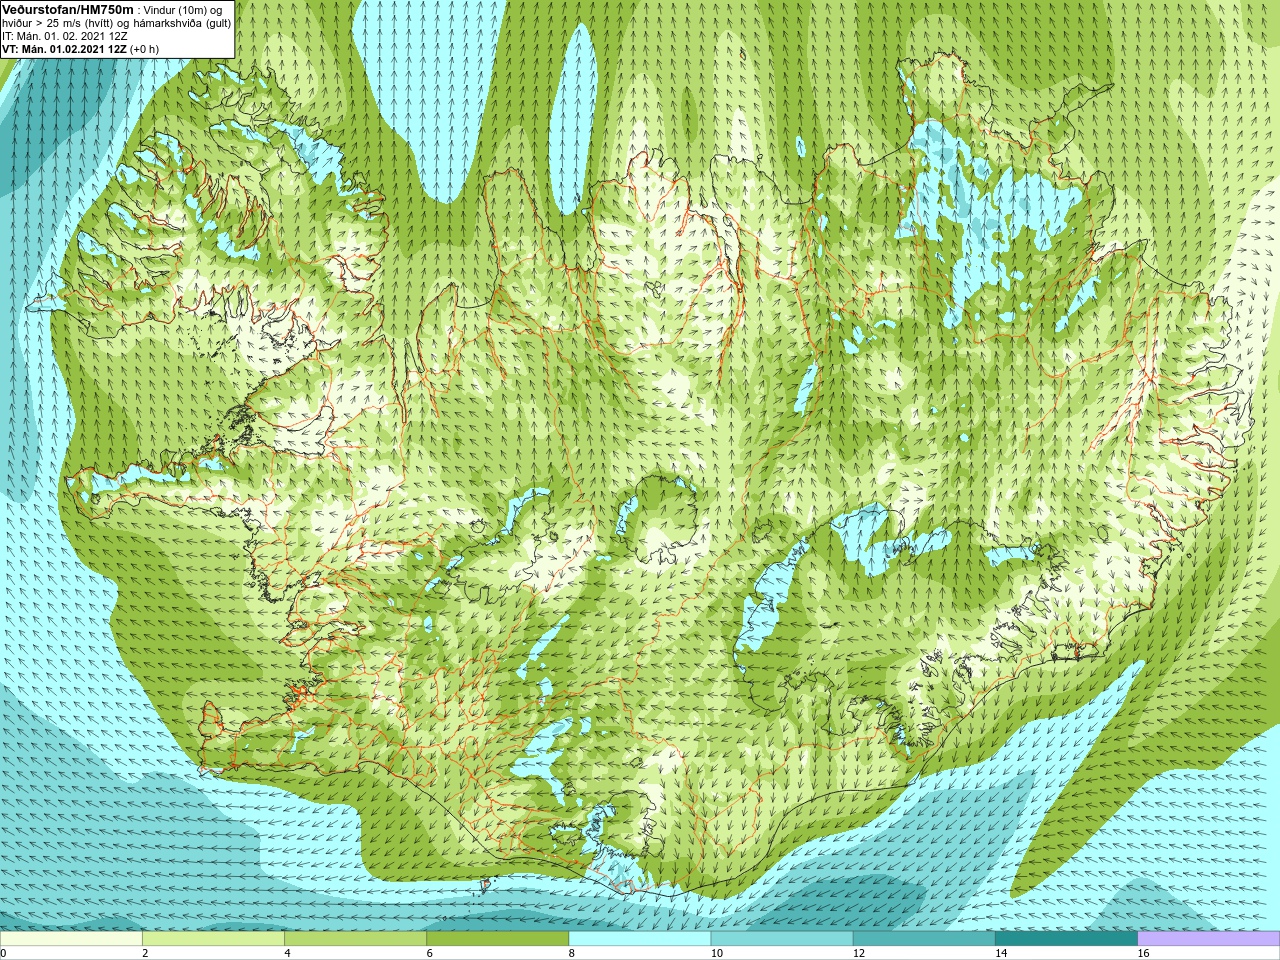Click the legend label '8'
Image resolution: width=1280 pixels, height=960 pixels.
[x=572, y=953]
